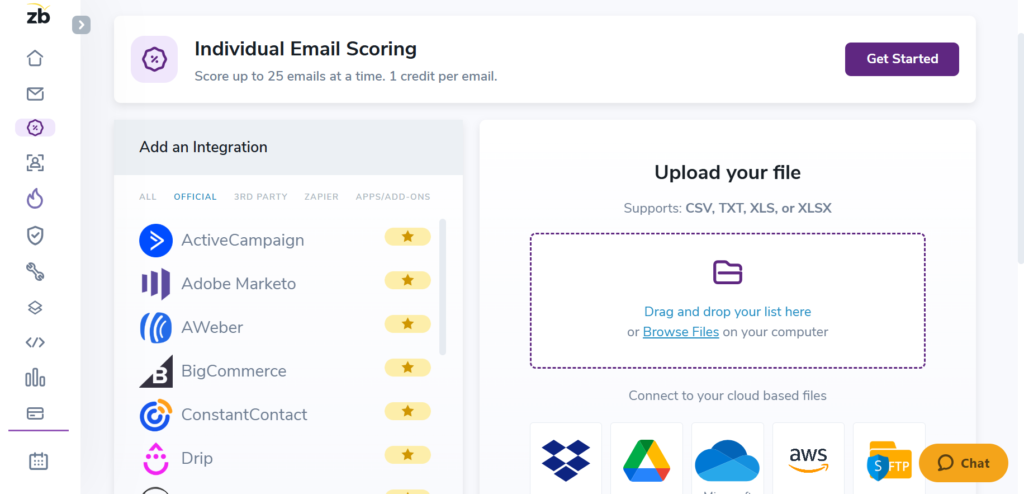Select the Drip integration name
The height and width of the screenshot is (494, 1024).
tap(197, 459)
